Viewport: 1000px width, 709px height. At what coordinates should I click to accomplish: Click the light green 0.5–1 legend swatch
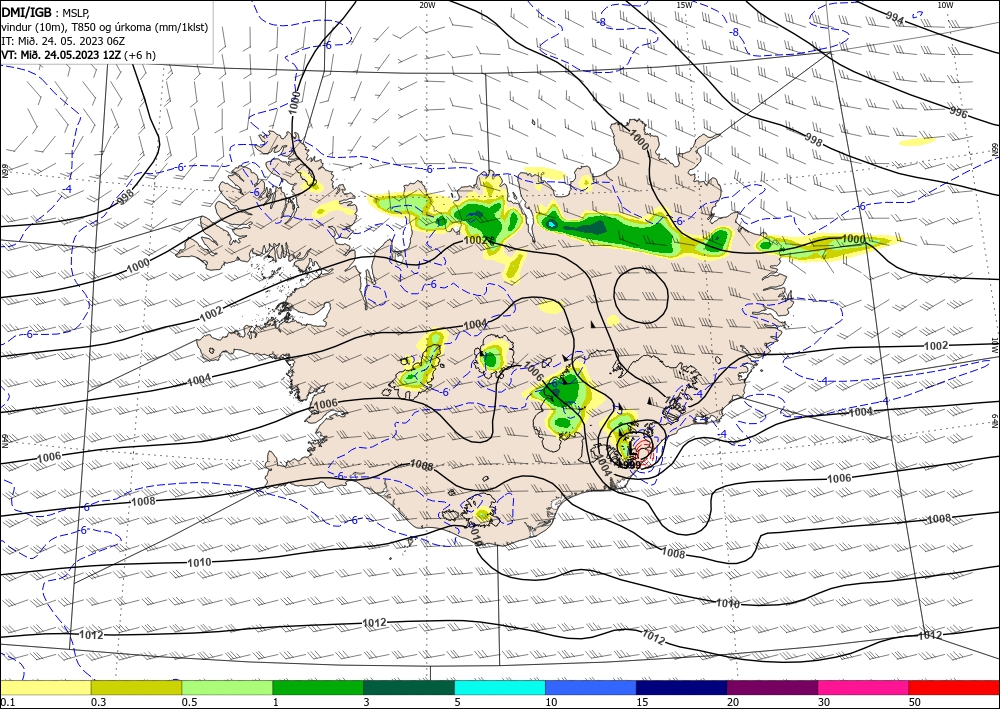pos(227,687)
